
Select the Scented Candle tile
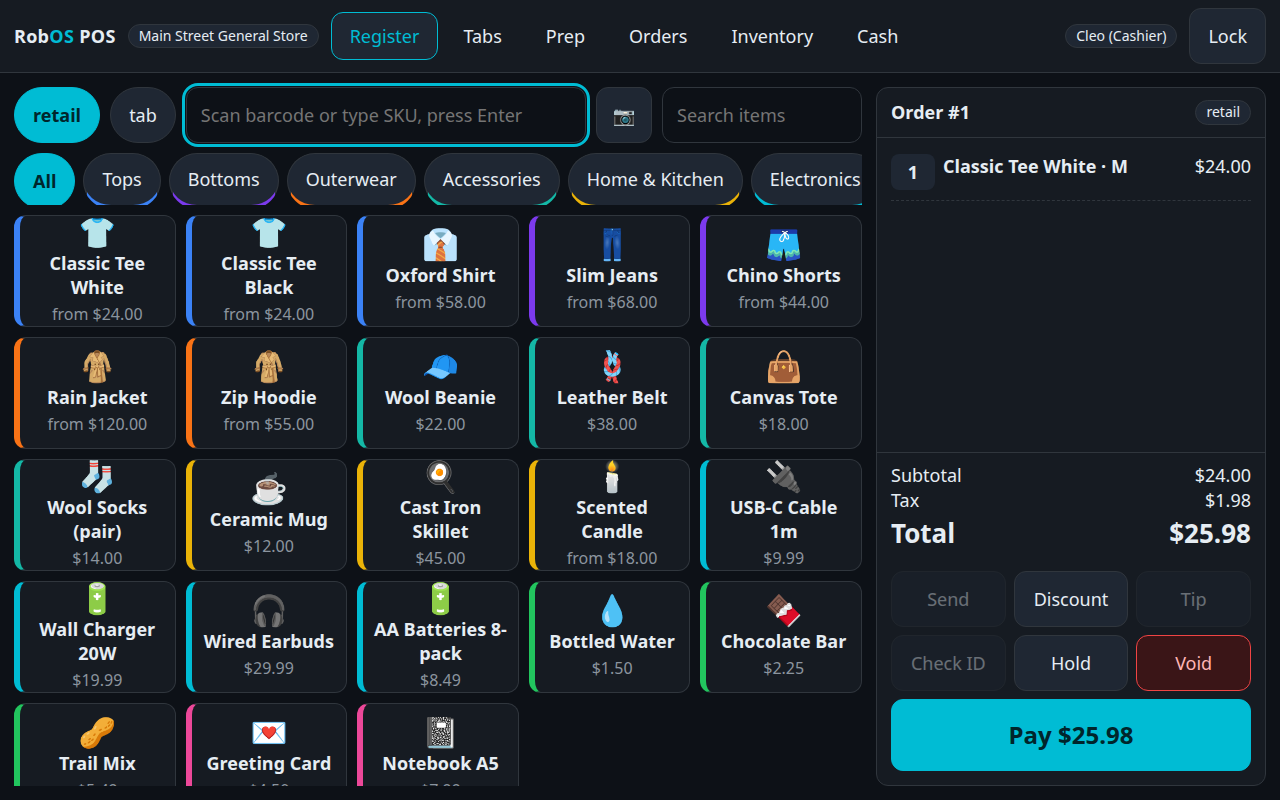click(610, 515)
